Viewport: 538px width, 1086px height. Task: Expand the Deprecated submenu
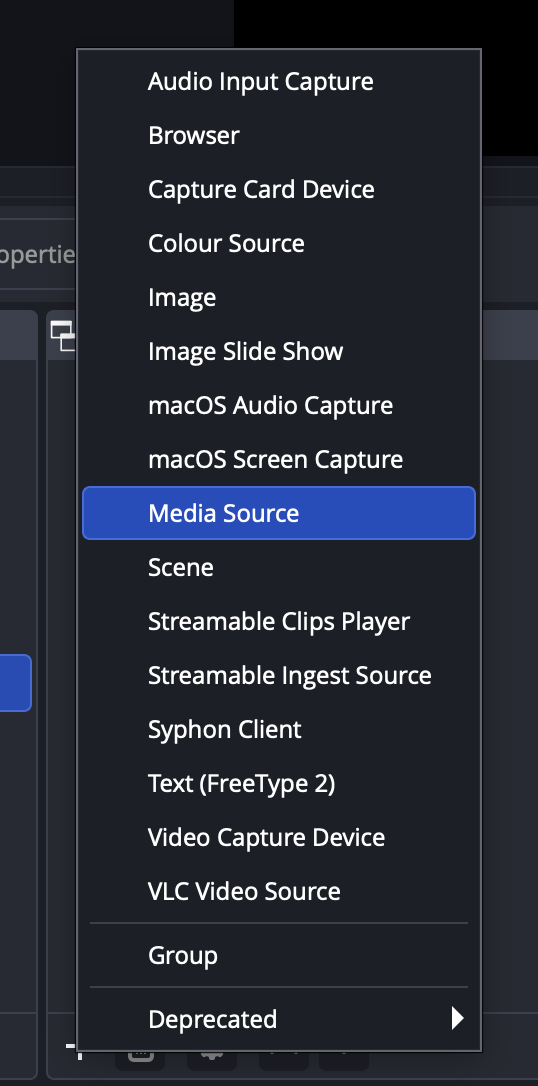click(278, 1019)
